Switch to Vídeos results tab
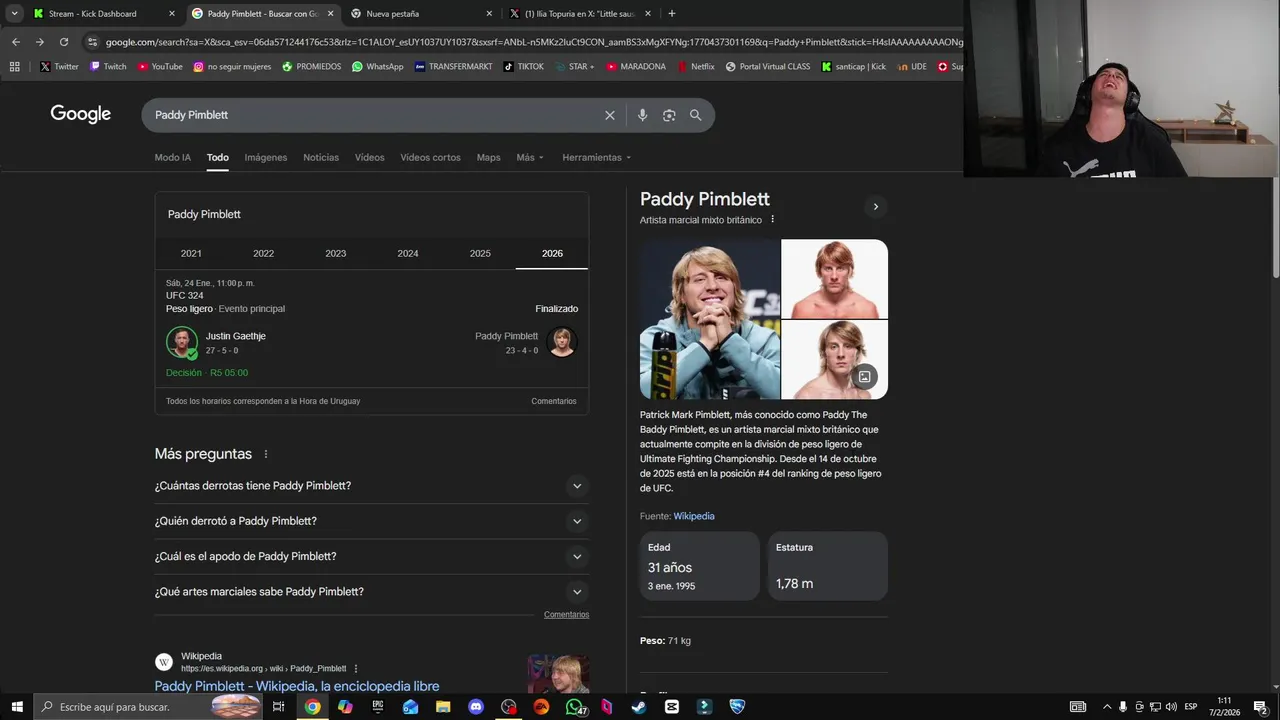Screen dimensions: 1280x720 (369, 158)
